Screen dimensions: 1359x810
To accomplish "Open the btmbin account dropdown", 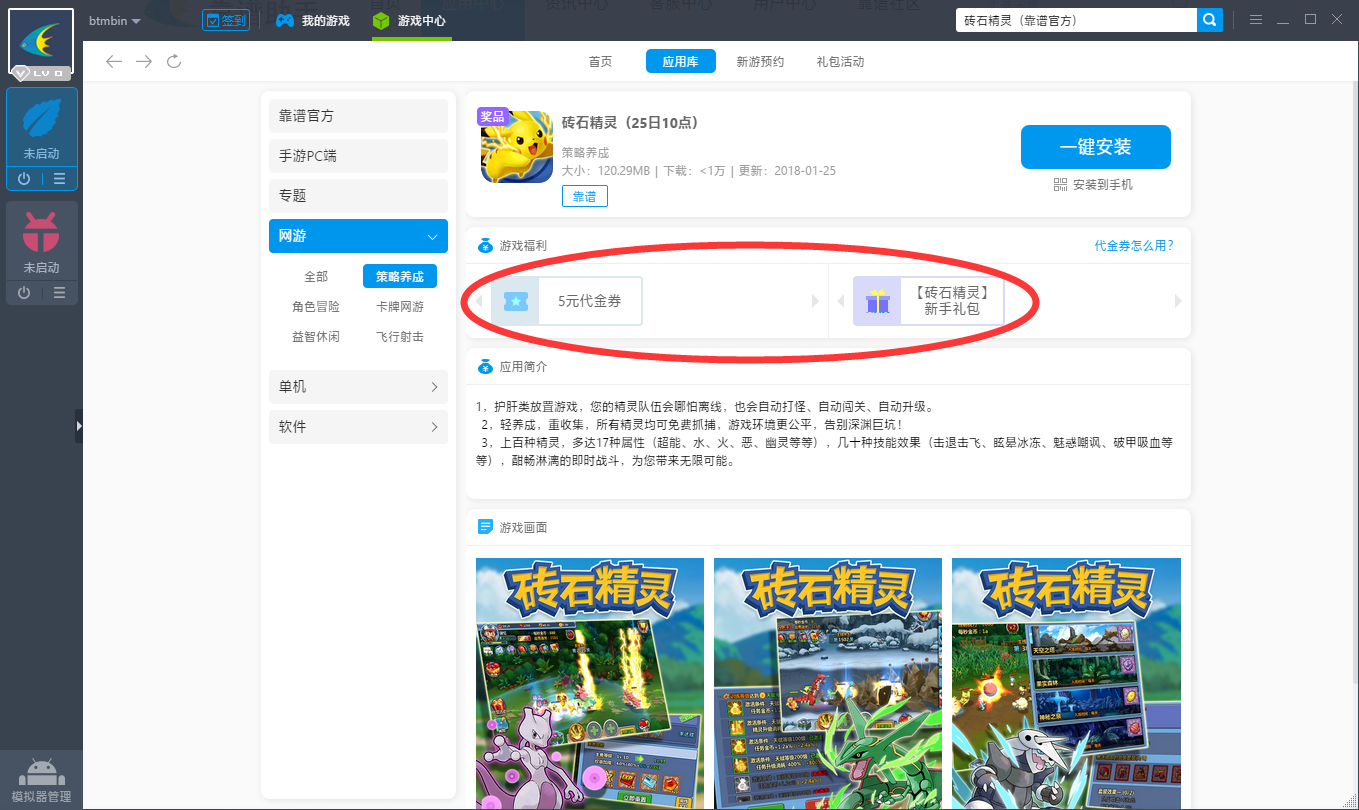I will 114,21.
